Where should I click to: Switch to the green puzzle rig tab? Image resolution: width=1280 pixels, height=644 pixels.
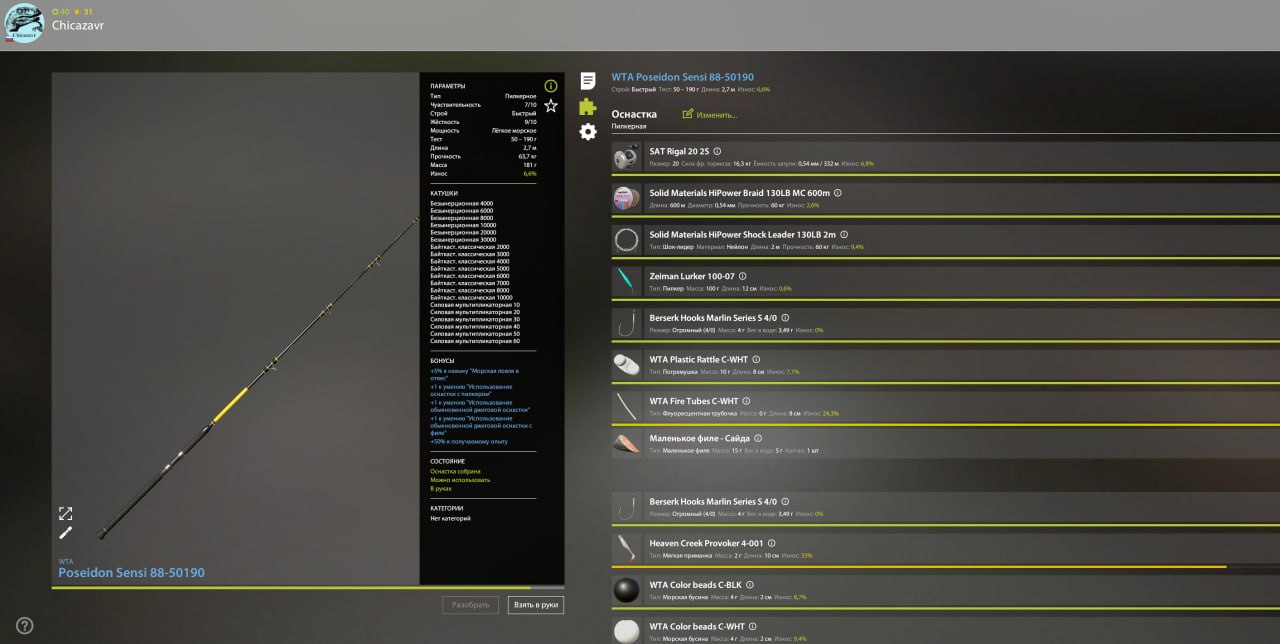tap(588, 106)
